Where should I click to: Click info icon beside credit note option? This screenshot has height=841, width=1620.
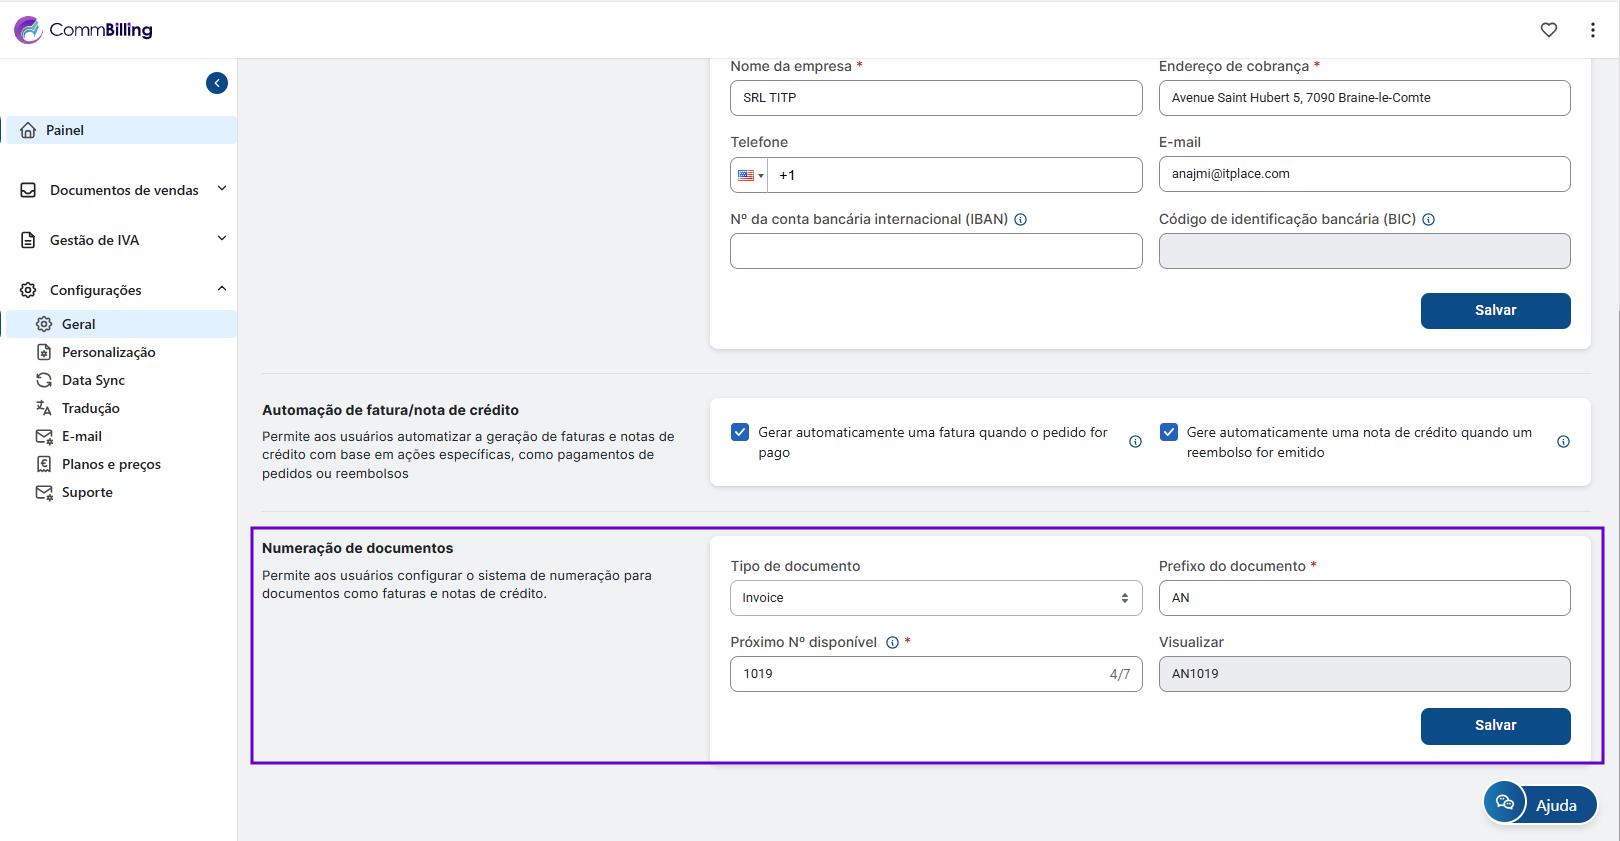(1563, 442)
